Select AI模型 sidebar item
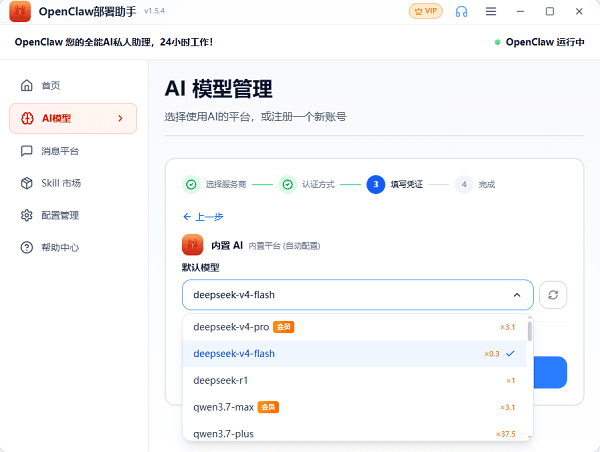600x452 pixels. pos(73,118)
